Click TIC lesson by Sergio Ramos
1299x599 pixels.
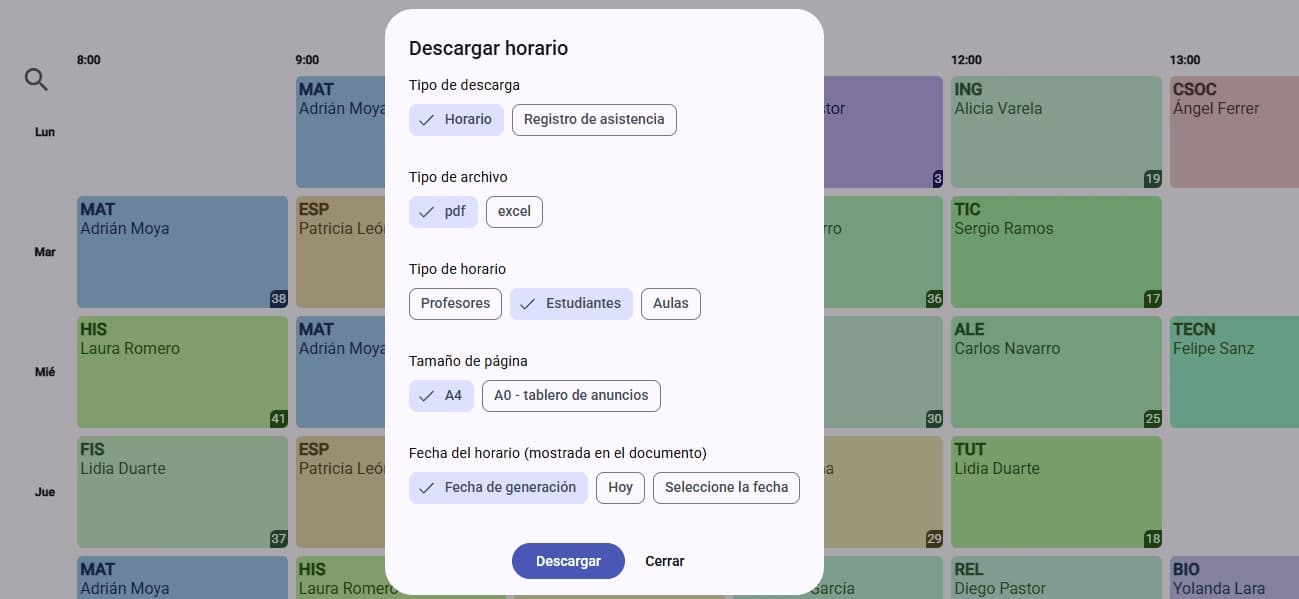pos(1055,252)
